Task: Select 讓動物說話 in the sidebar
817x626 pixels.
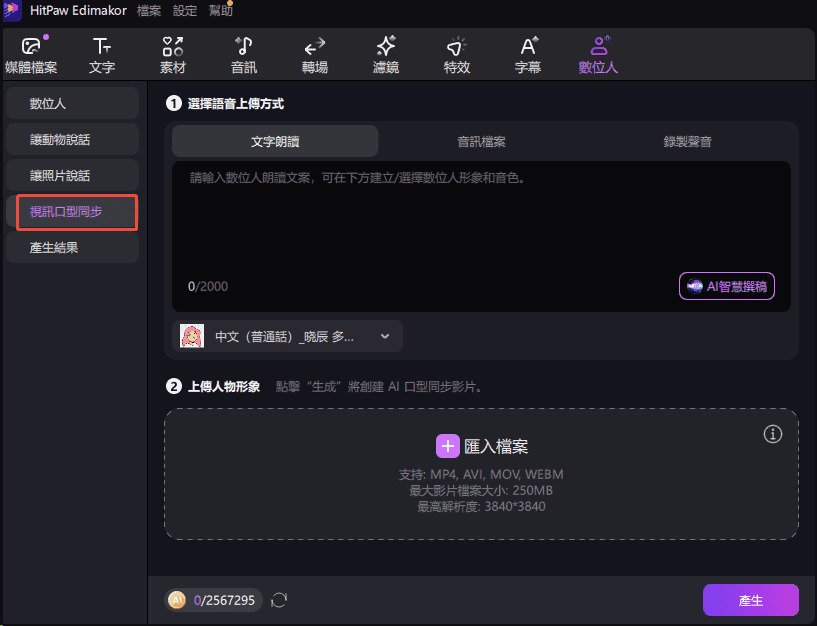Action: [x=72, y=138]
